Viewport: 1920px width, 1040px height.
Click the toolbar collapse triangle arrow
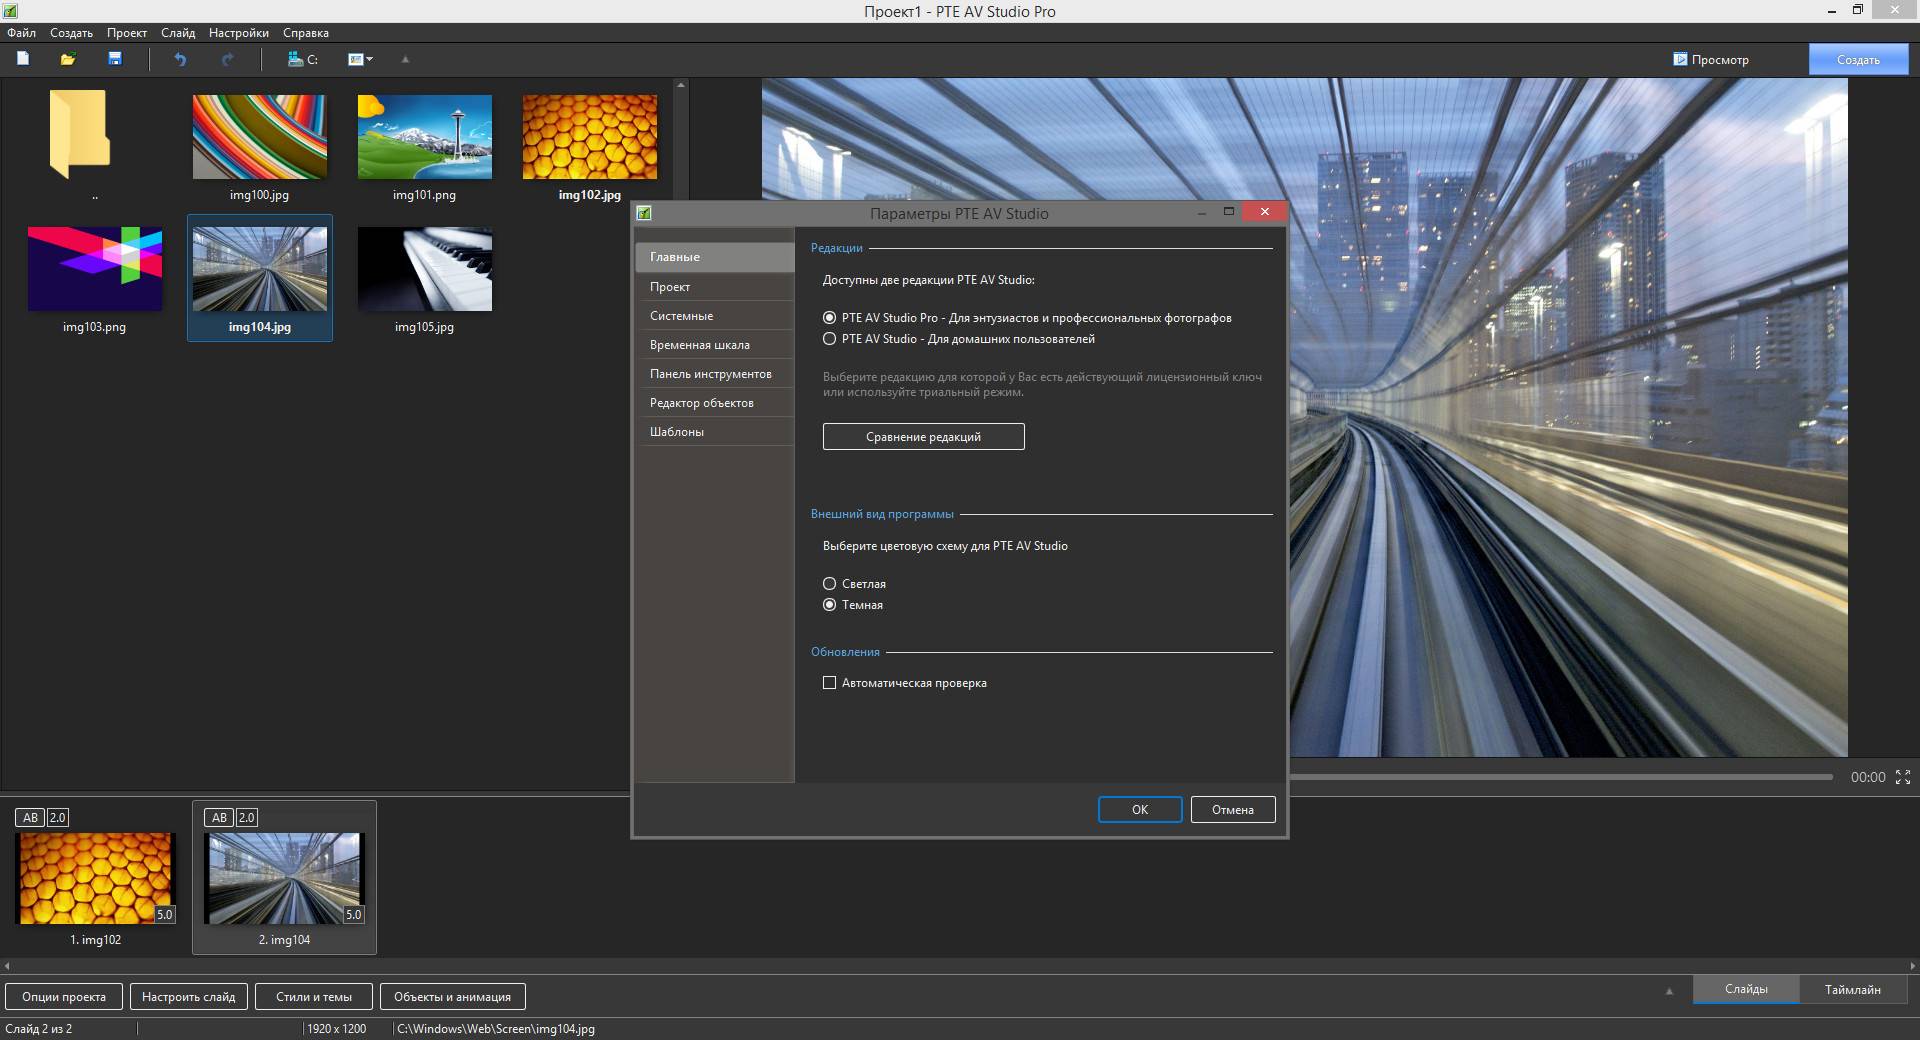click(x=405, y=59)
